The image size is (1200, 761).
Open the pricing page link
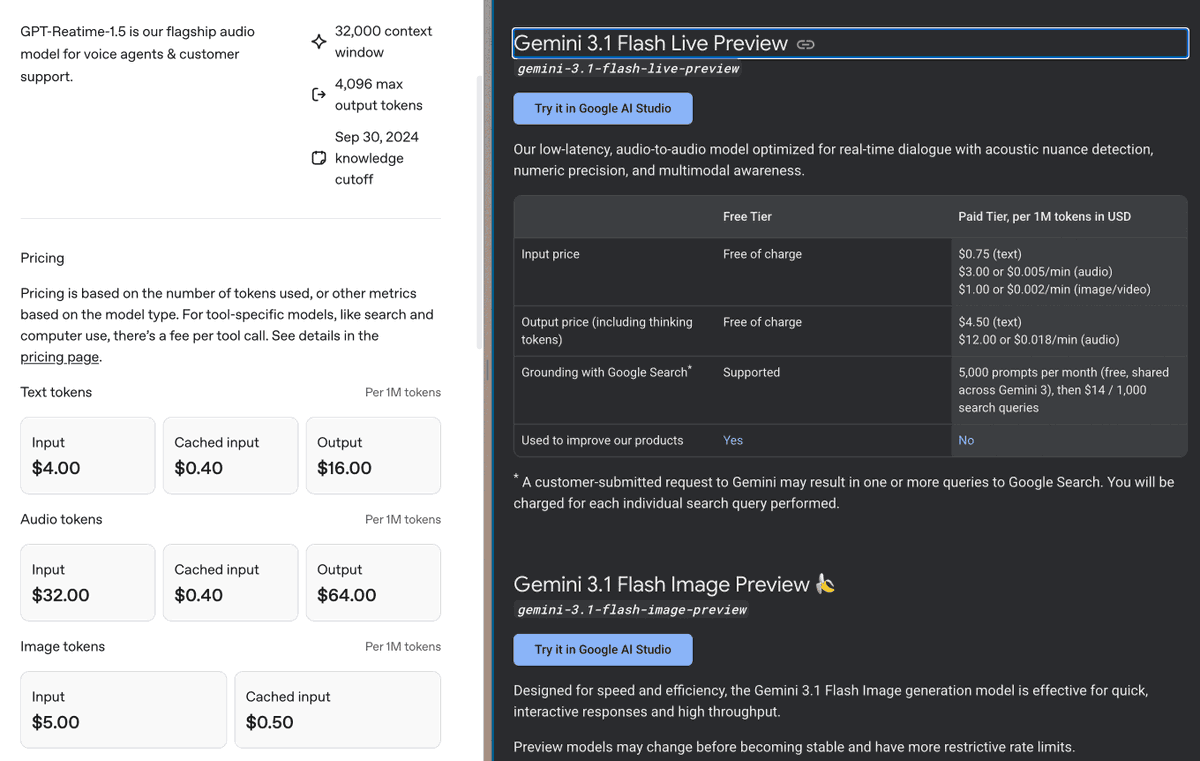coord(59,357)
